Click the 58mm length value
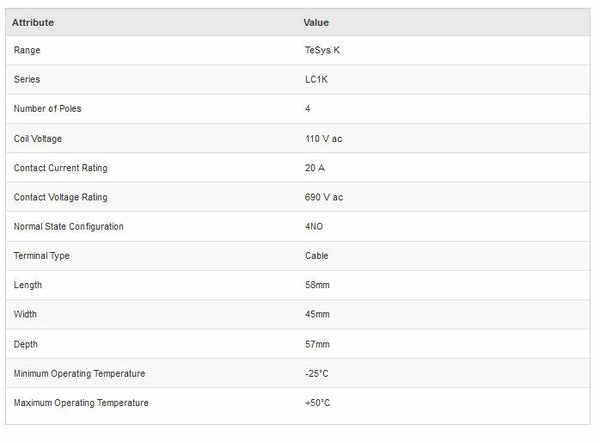 click(x=317, y=285)
